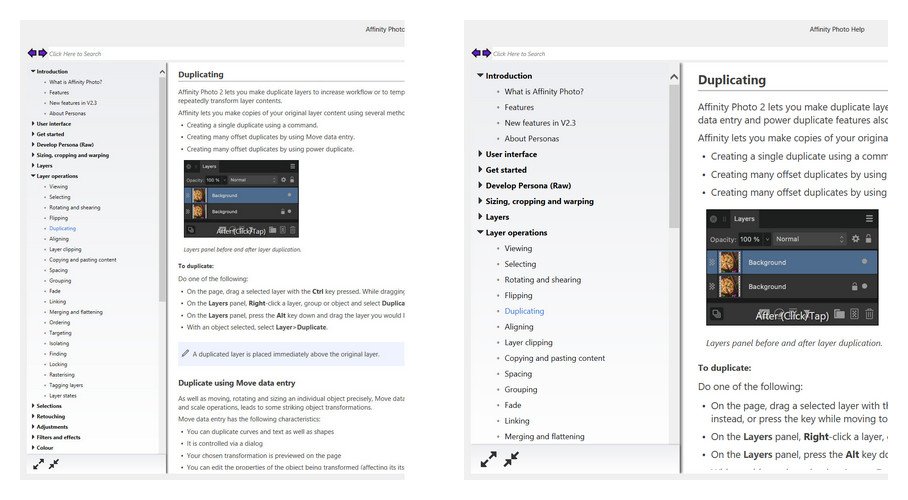Open Merging and flattening in right help window
The image size is (908, 500).
(x=544, y=436)
